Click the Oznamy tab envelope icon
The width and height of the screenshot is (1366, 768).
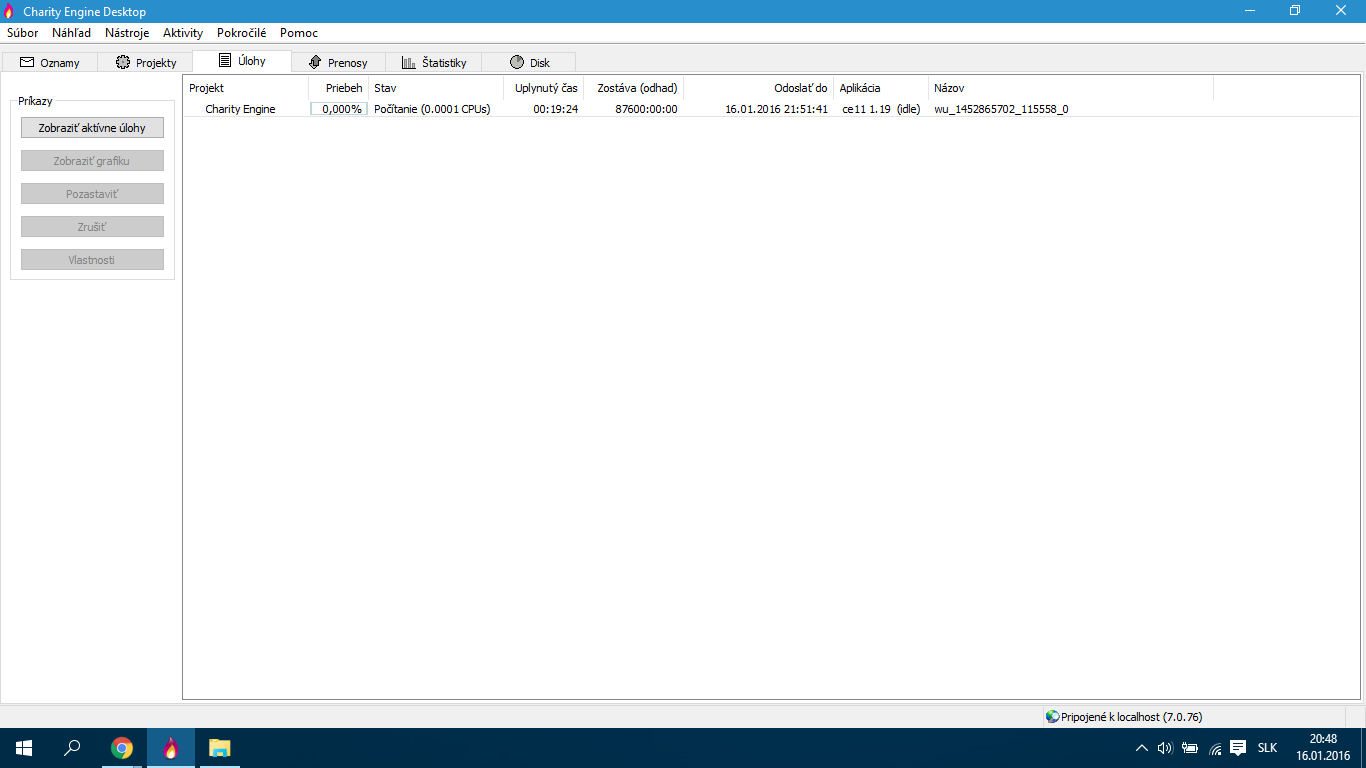click(27, 62)
